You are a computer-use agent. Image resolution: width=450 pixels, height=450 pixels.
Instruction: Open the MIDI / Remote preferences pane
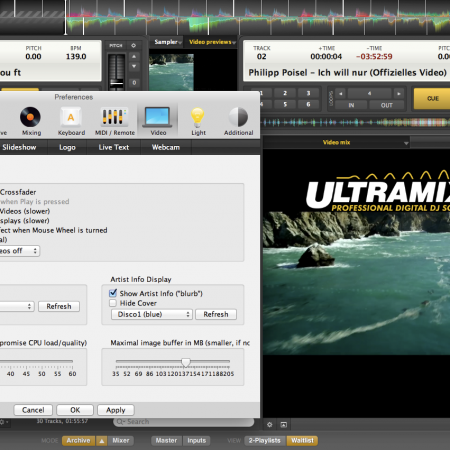(x=115, y=121)
